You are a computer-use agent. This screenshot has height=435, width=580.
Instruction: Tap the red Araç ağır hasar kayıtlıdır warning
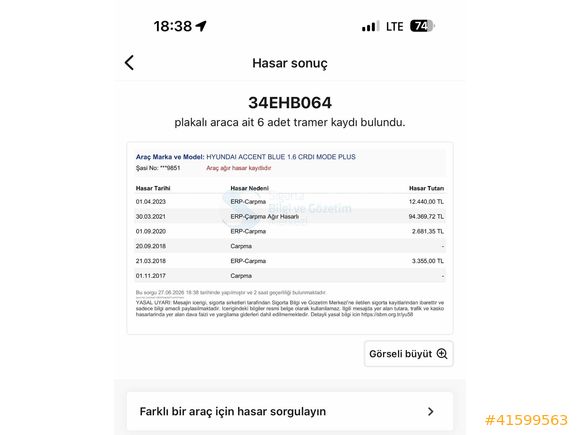[x=239, y=168]
